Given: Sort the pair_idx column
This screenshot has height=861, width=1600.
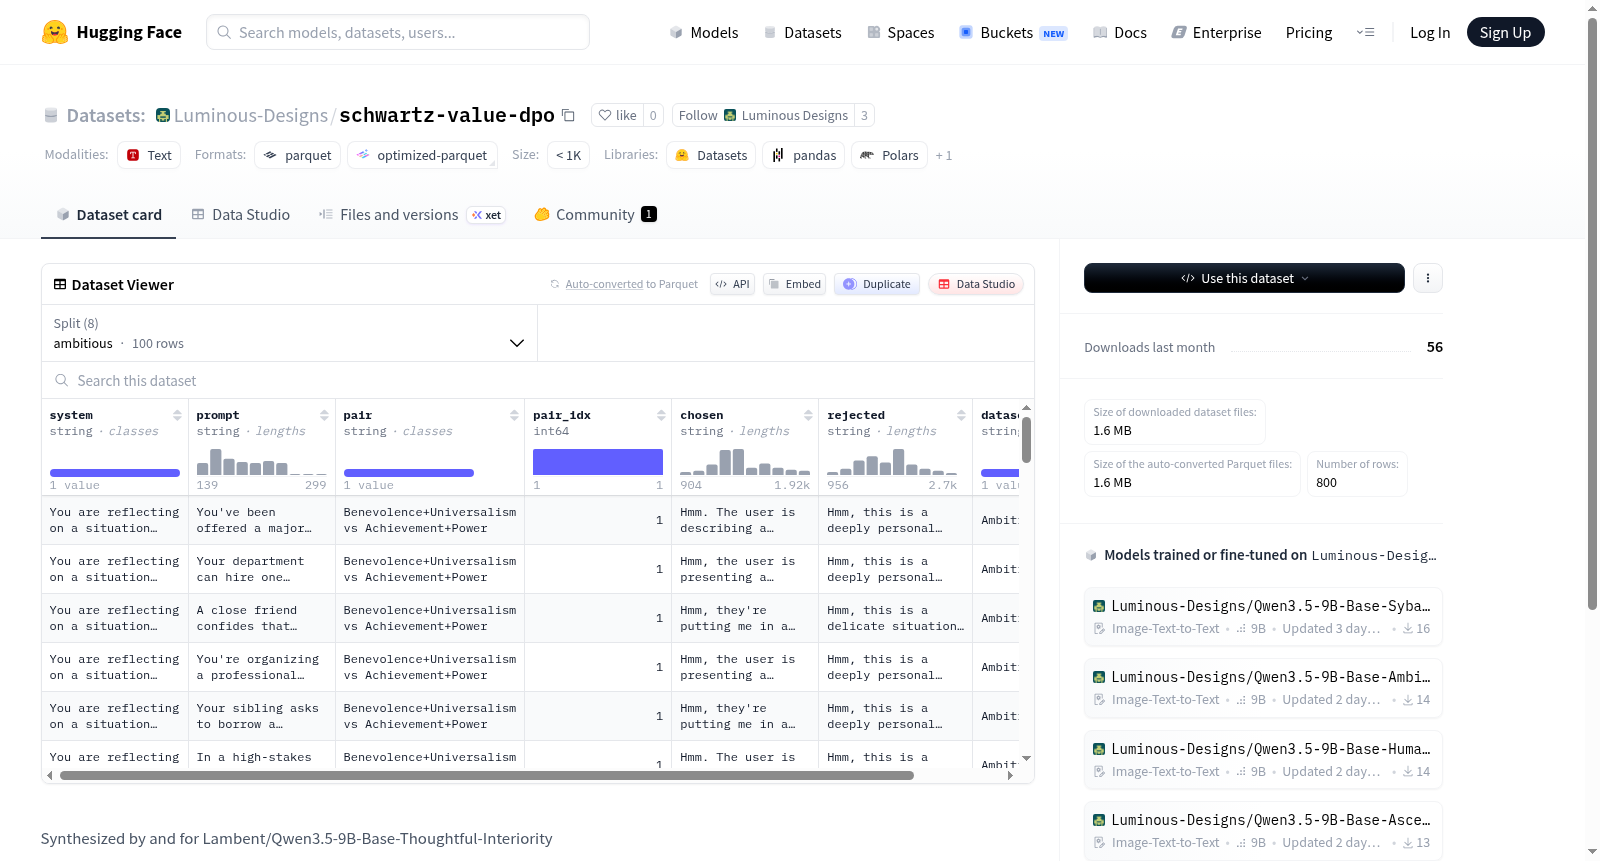Looking at the screenshot, I should [661, 415].
